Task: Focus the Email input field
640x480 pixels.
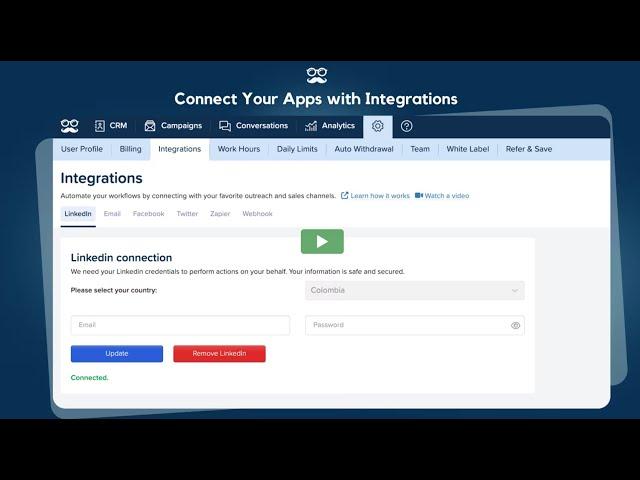Action: click(180, 325)
